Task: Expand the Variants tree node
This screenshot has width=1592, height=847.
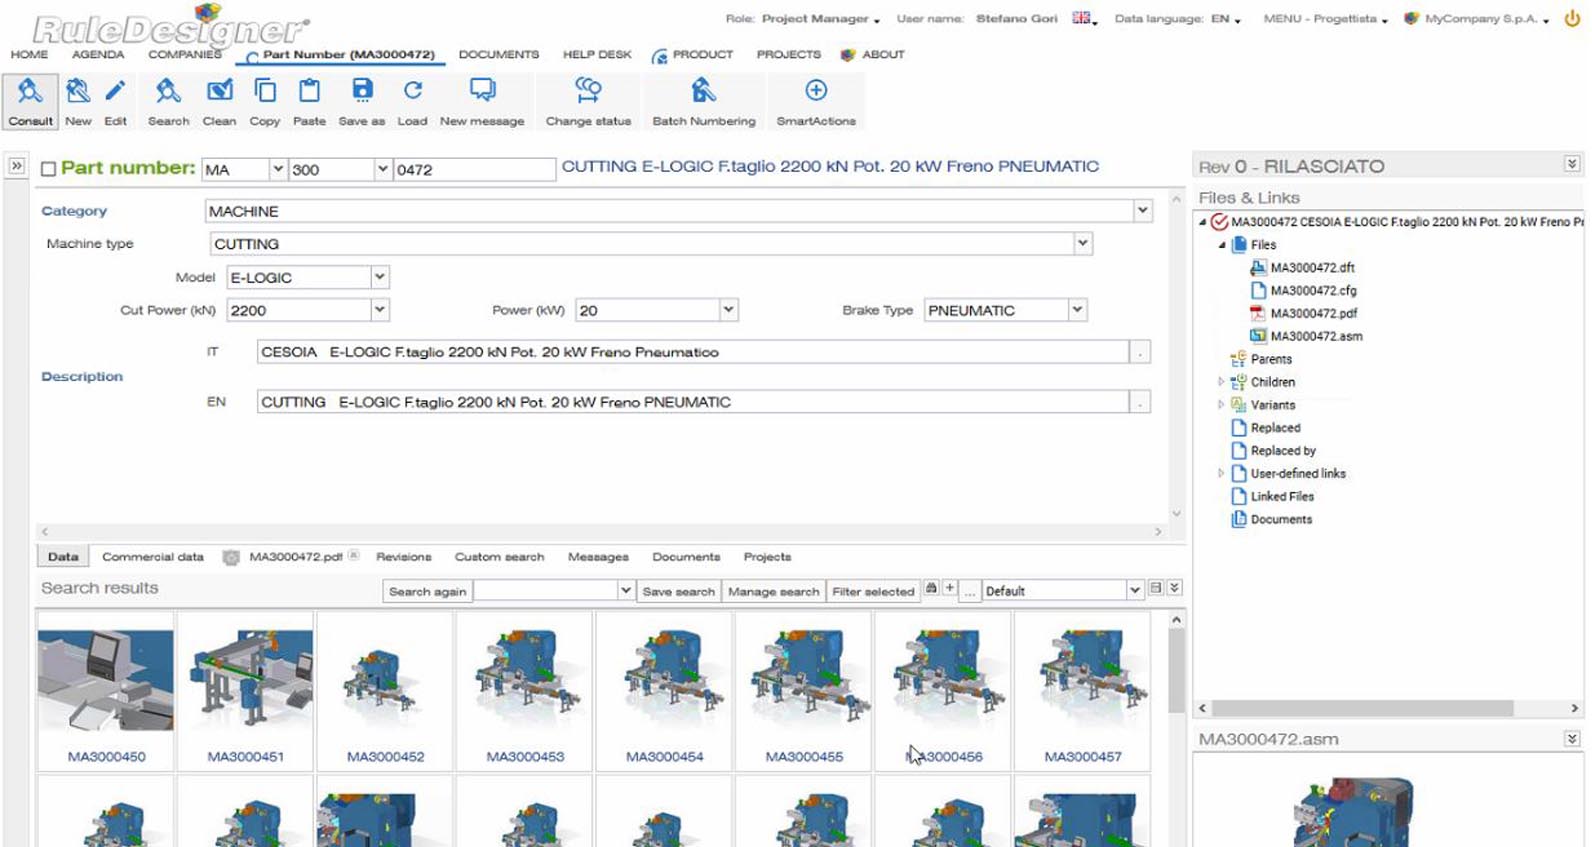Action: [x=1221, y=405]
